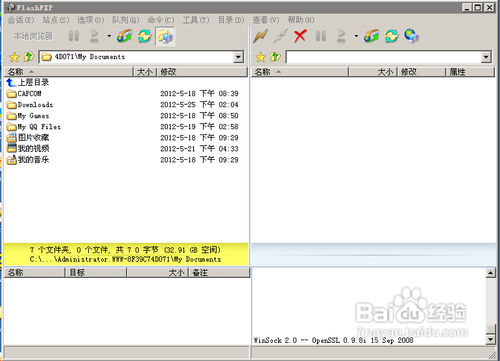The height and width of the screenshot is (361, 500).
Task: Sort local list by 名称 column
Action: pos(69,72)
